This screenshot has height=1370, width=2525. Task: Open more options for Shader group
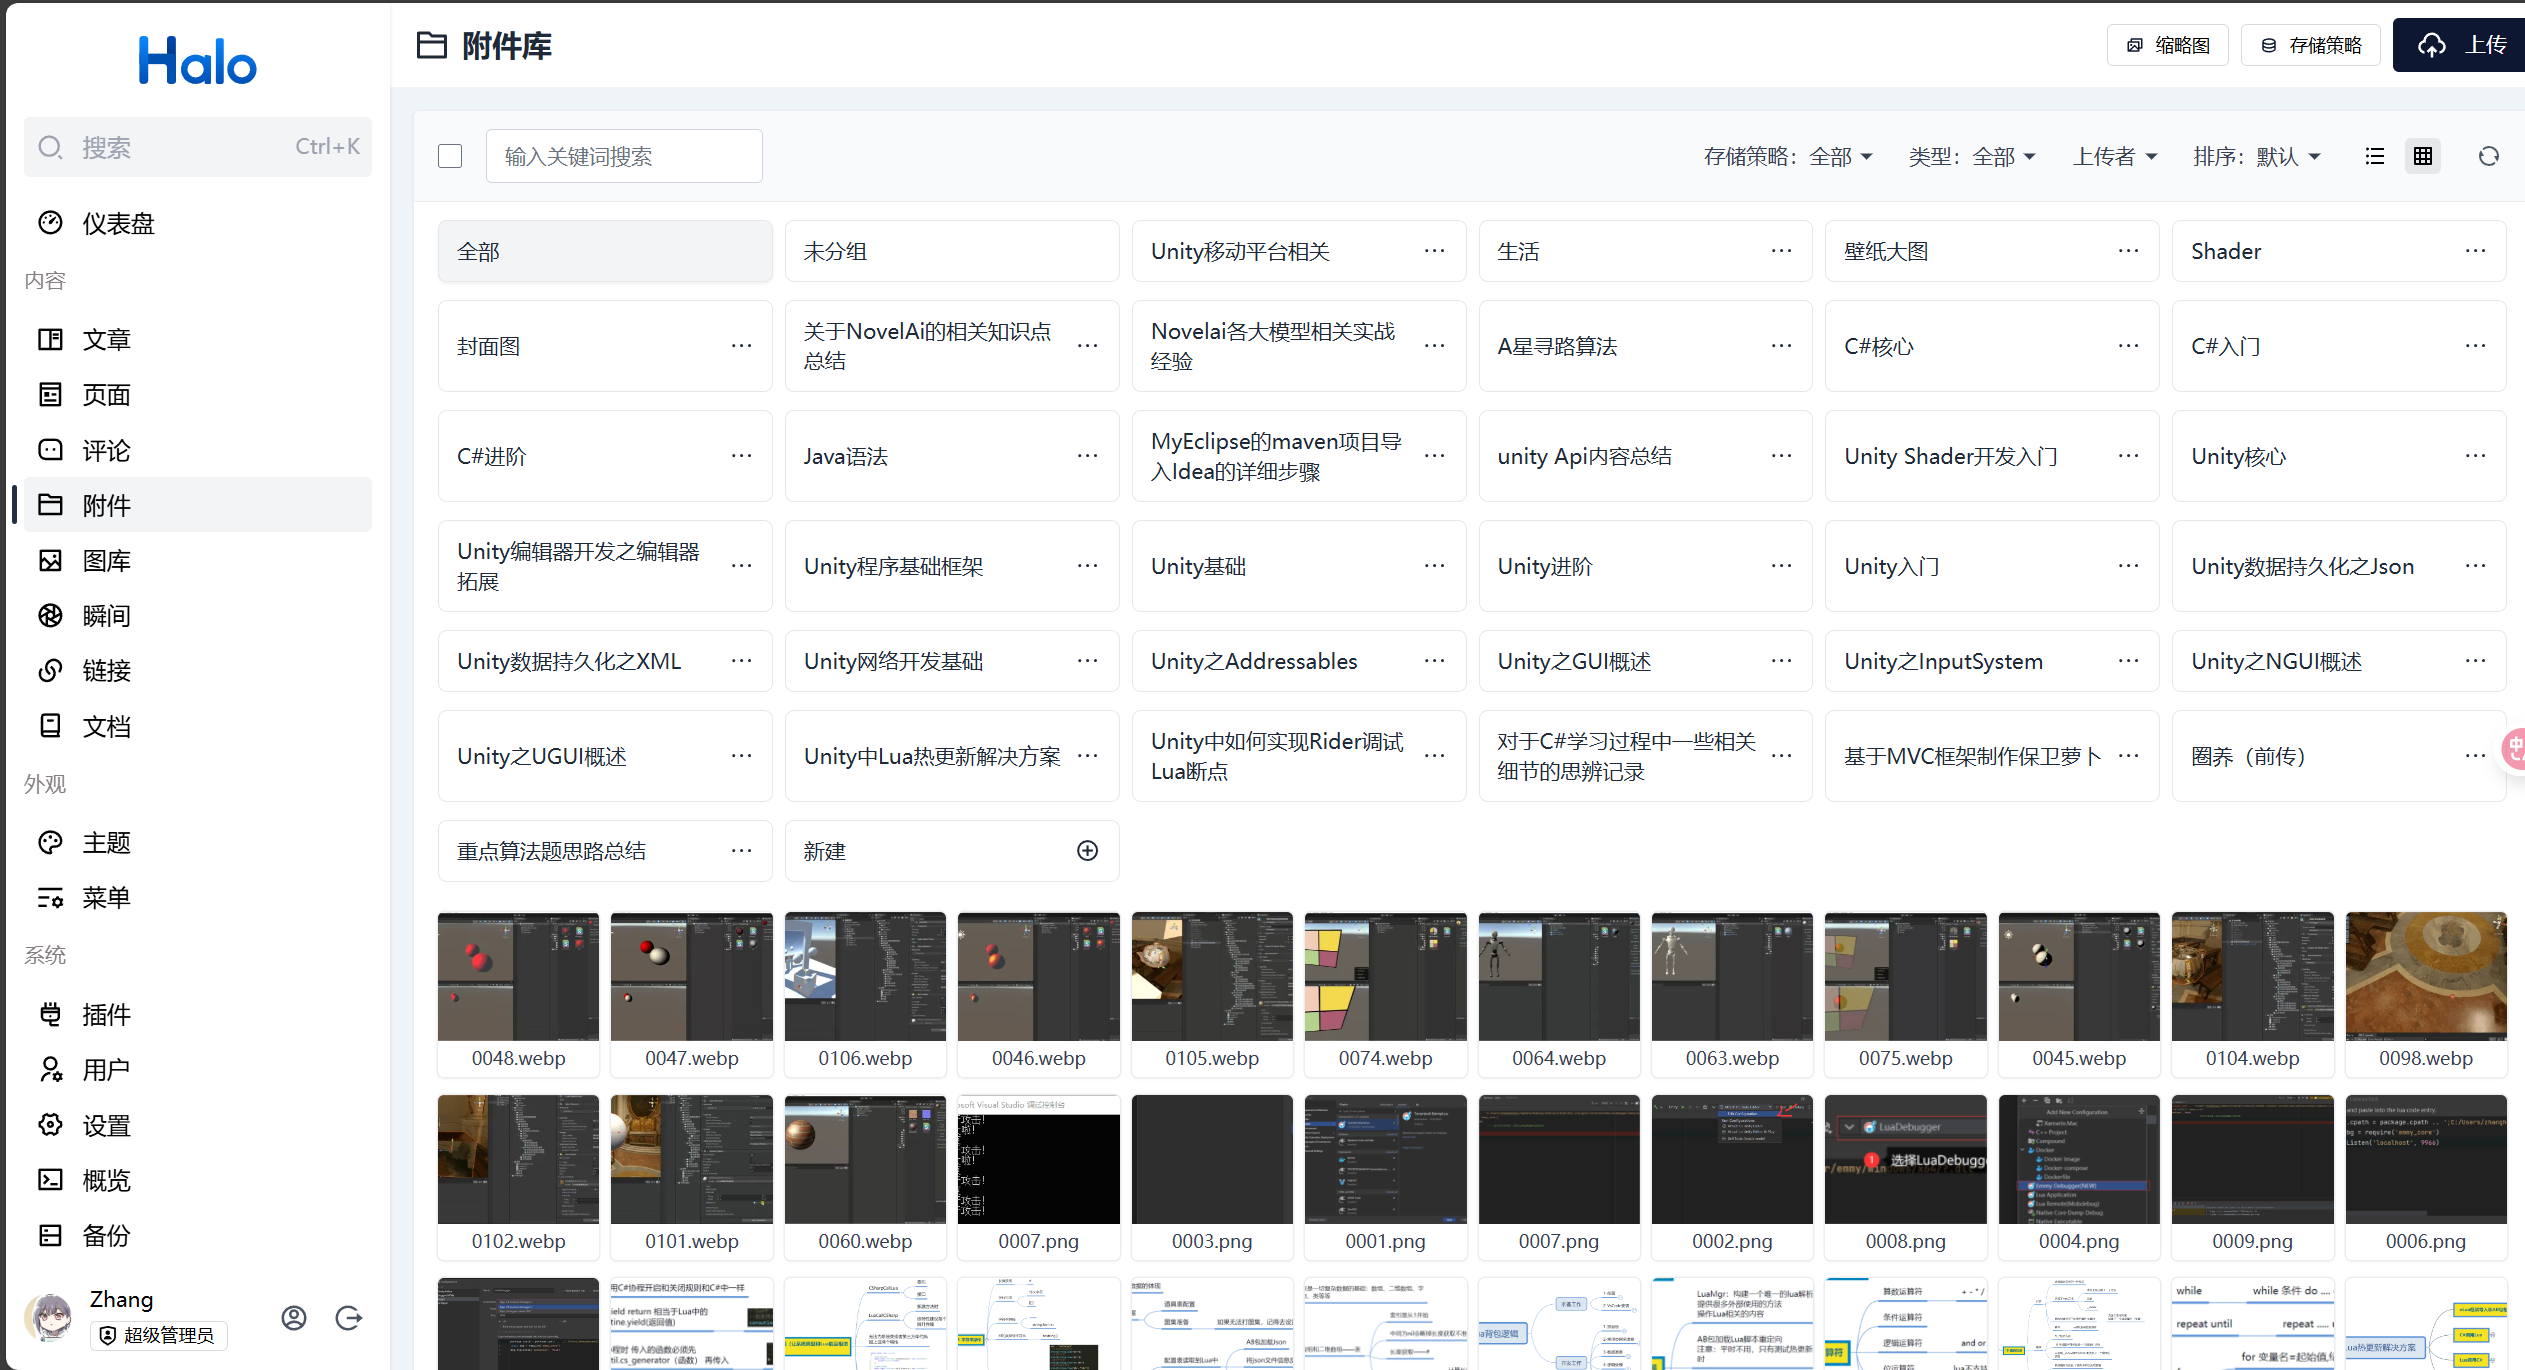coord(2475,251)
